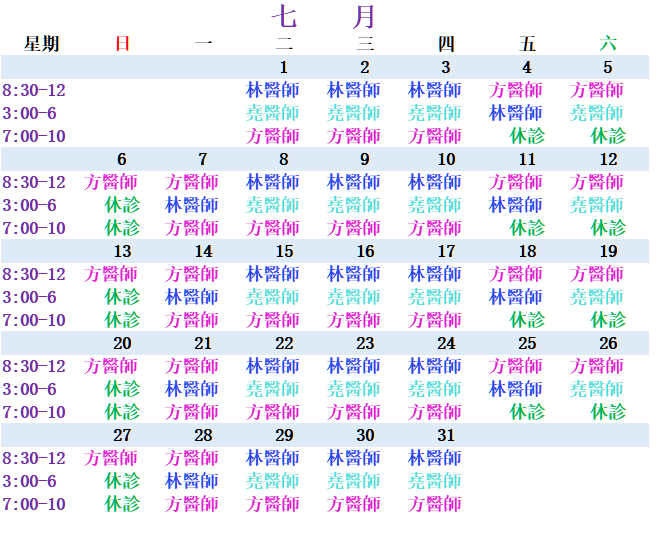This screenshot has height=540, width=658.
Task: Select date number 6
Action: pyautogui.click(x=122, y=159)
